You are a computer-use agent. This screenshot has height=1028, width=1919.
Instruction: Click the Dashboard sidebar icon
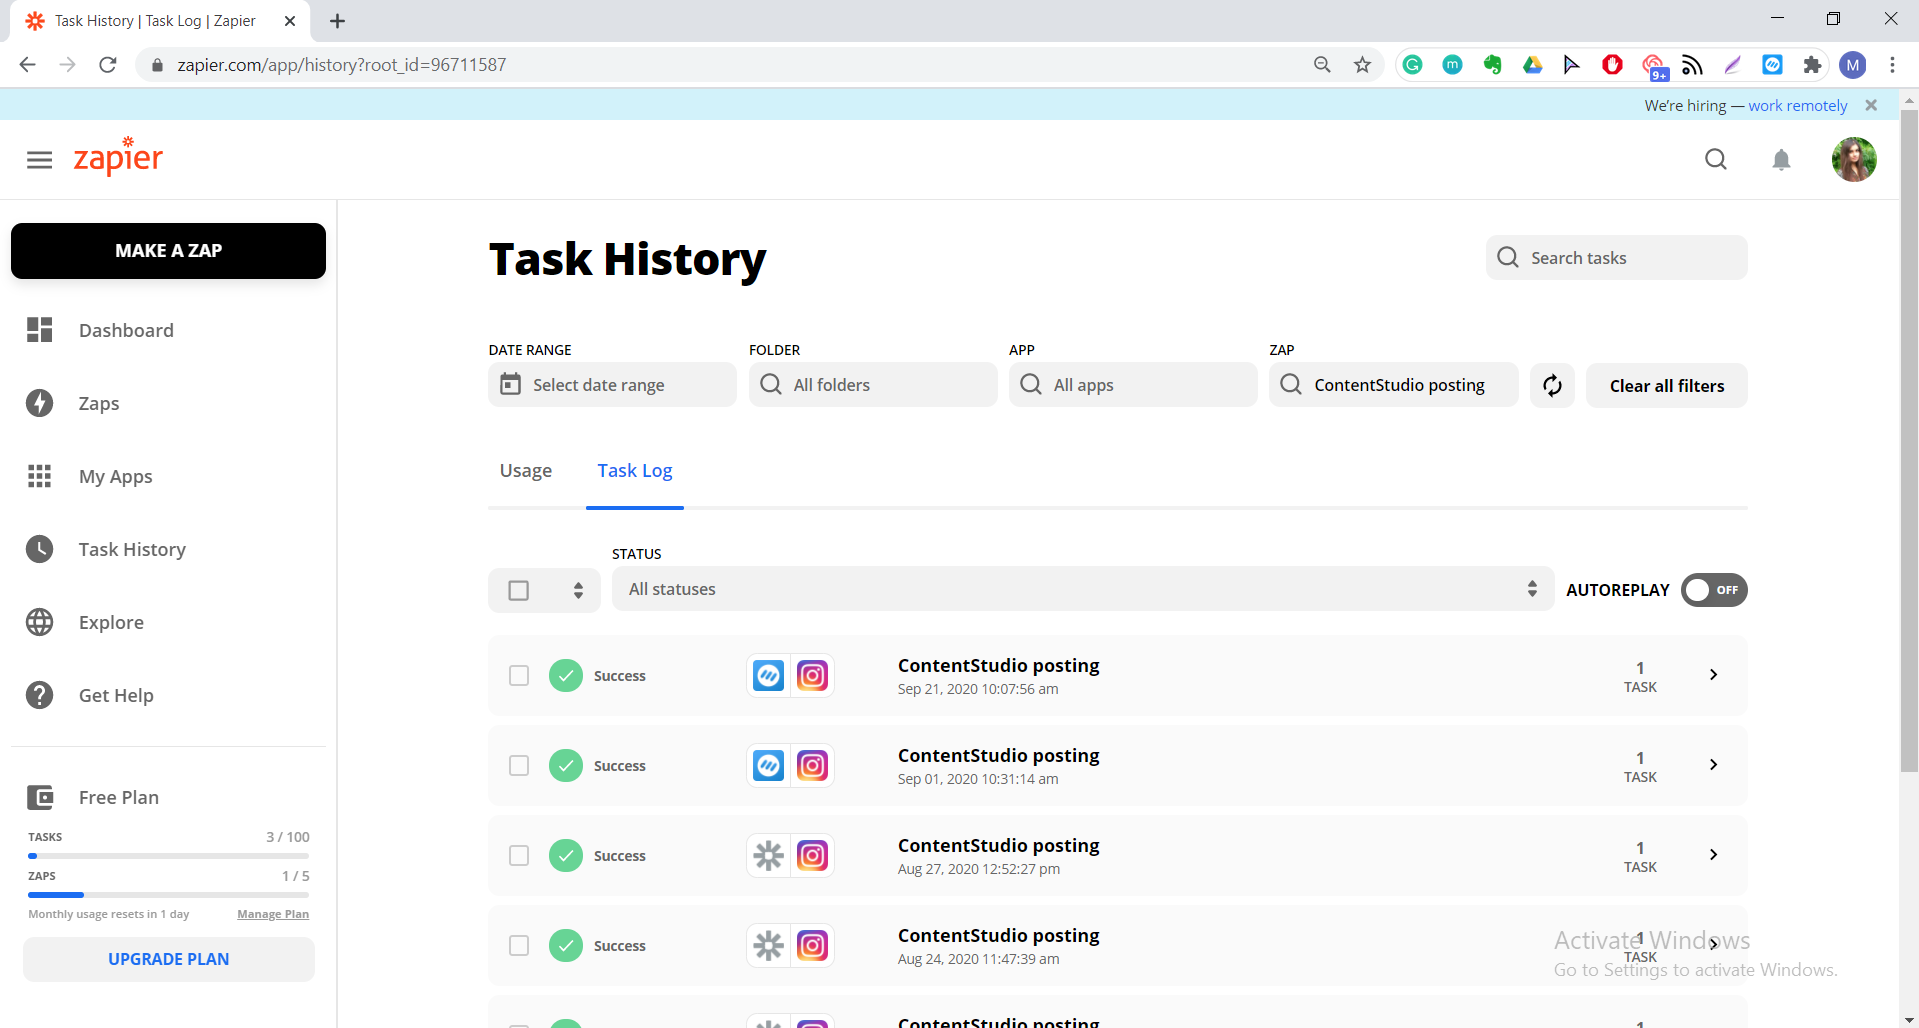pyautogui.click(x=40, y=330)
